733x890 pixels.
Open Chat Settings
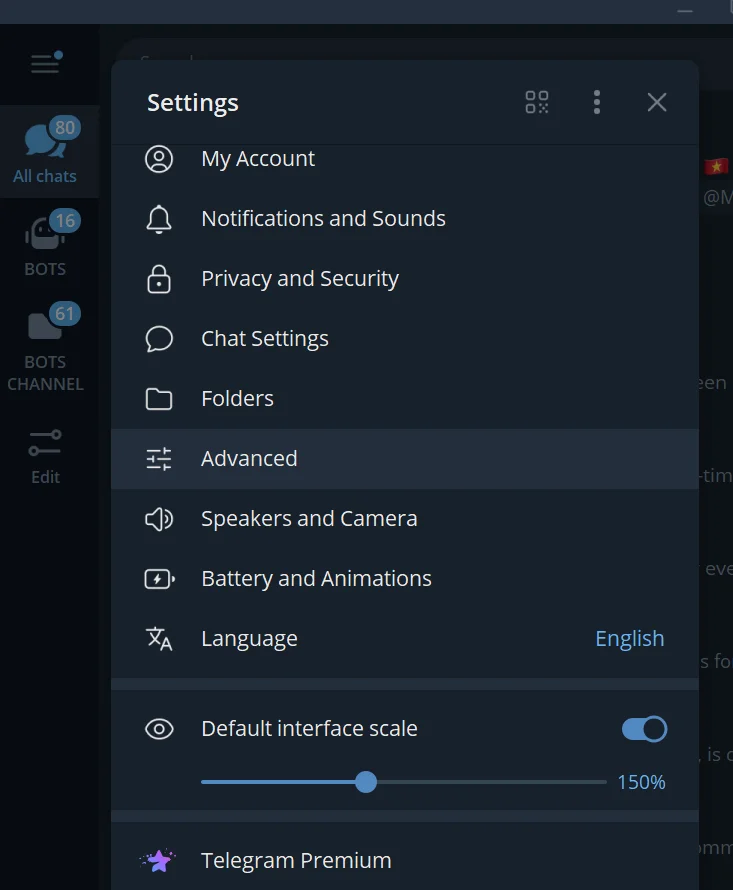[405, 339]
